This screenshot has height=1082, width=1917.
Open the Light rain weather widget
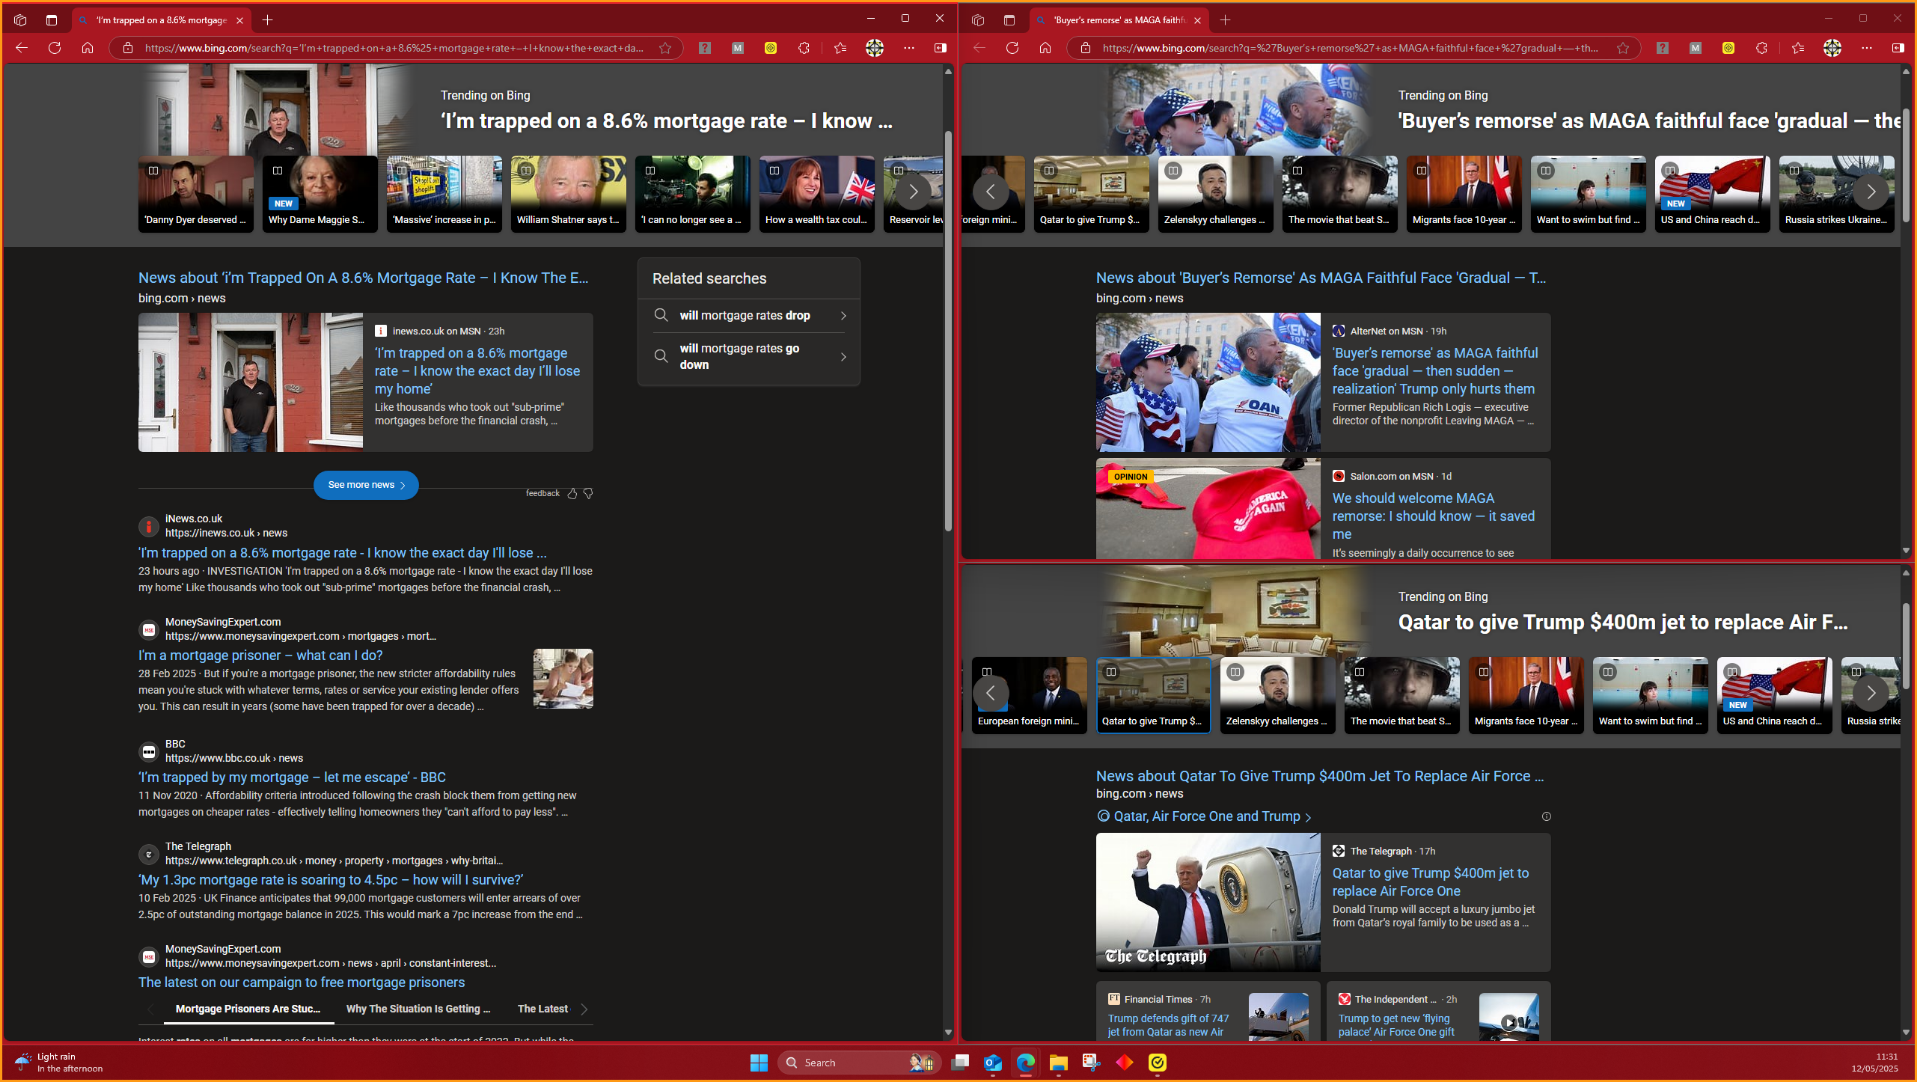(x=60, y=1062)
